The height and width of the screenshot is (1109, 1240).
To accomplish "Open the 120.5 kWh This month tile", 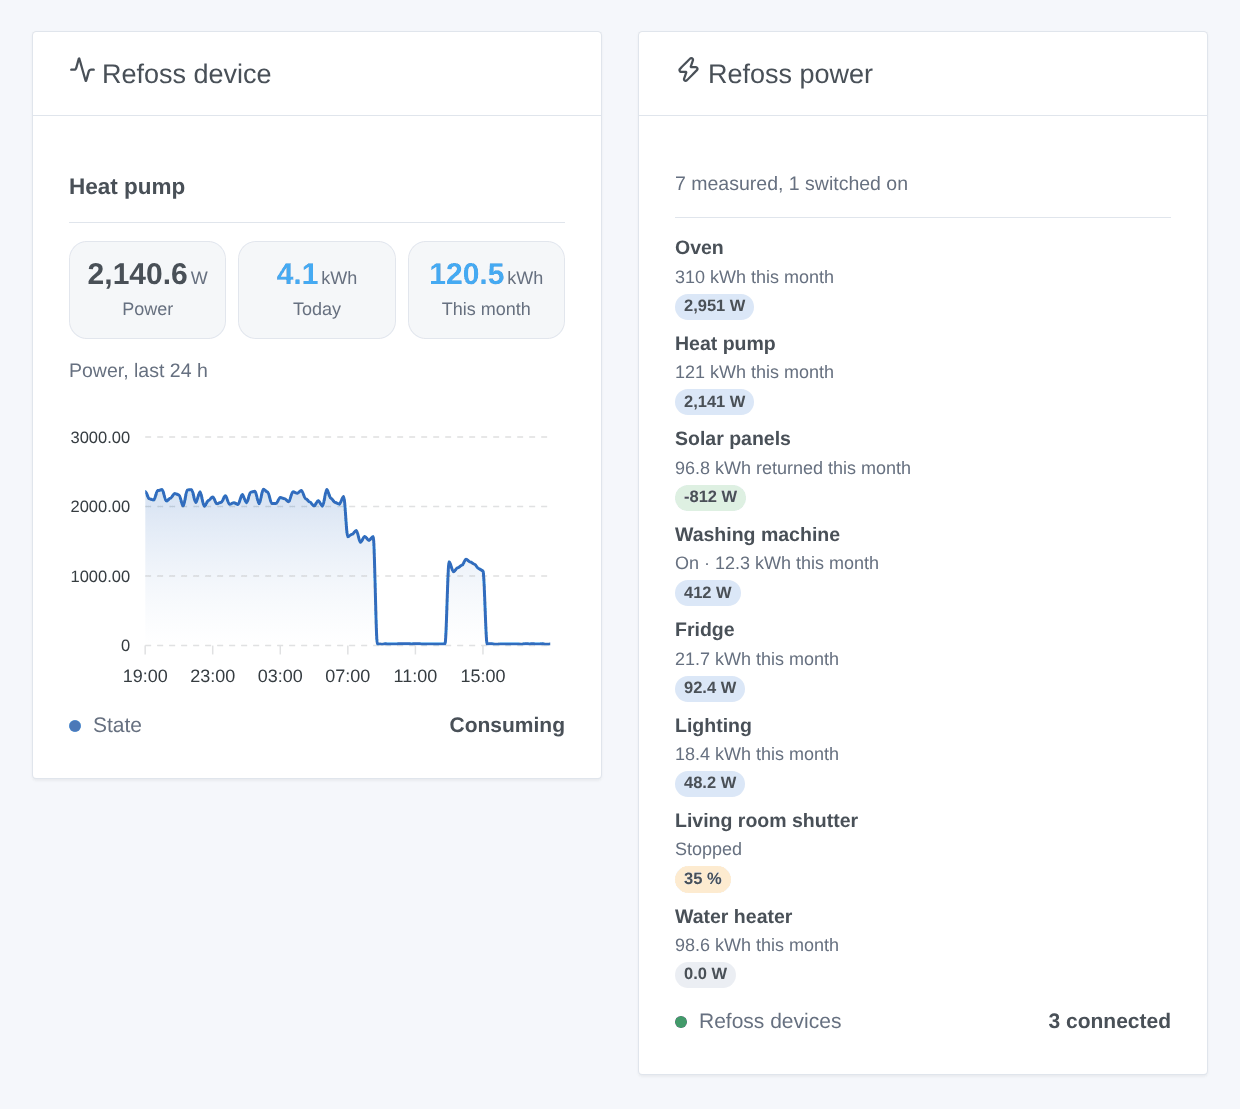I will coord(486,290).
